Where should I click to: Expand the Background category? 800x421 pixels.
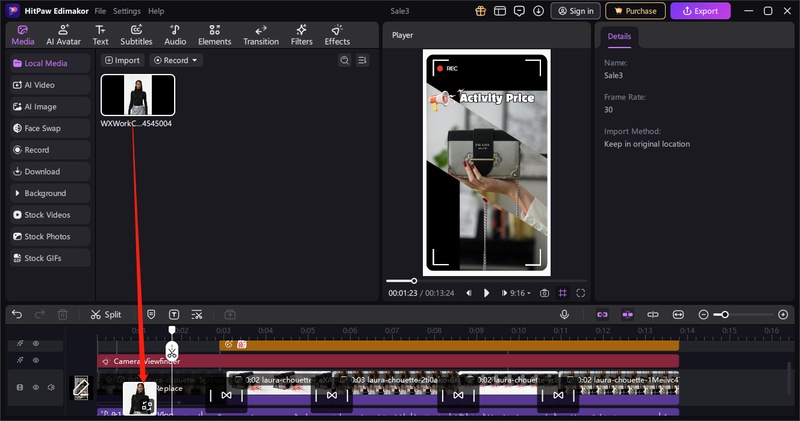pyautogui.click(x=50, y=193)
